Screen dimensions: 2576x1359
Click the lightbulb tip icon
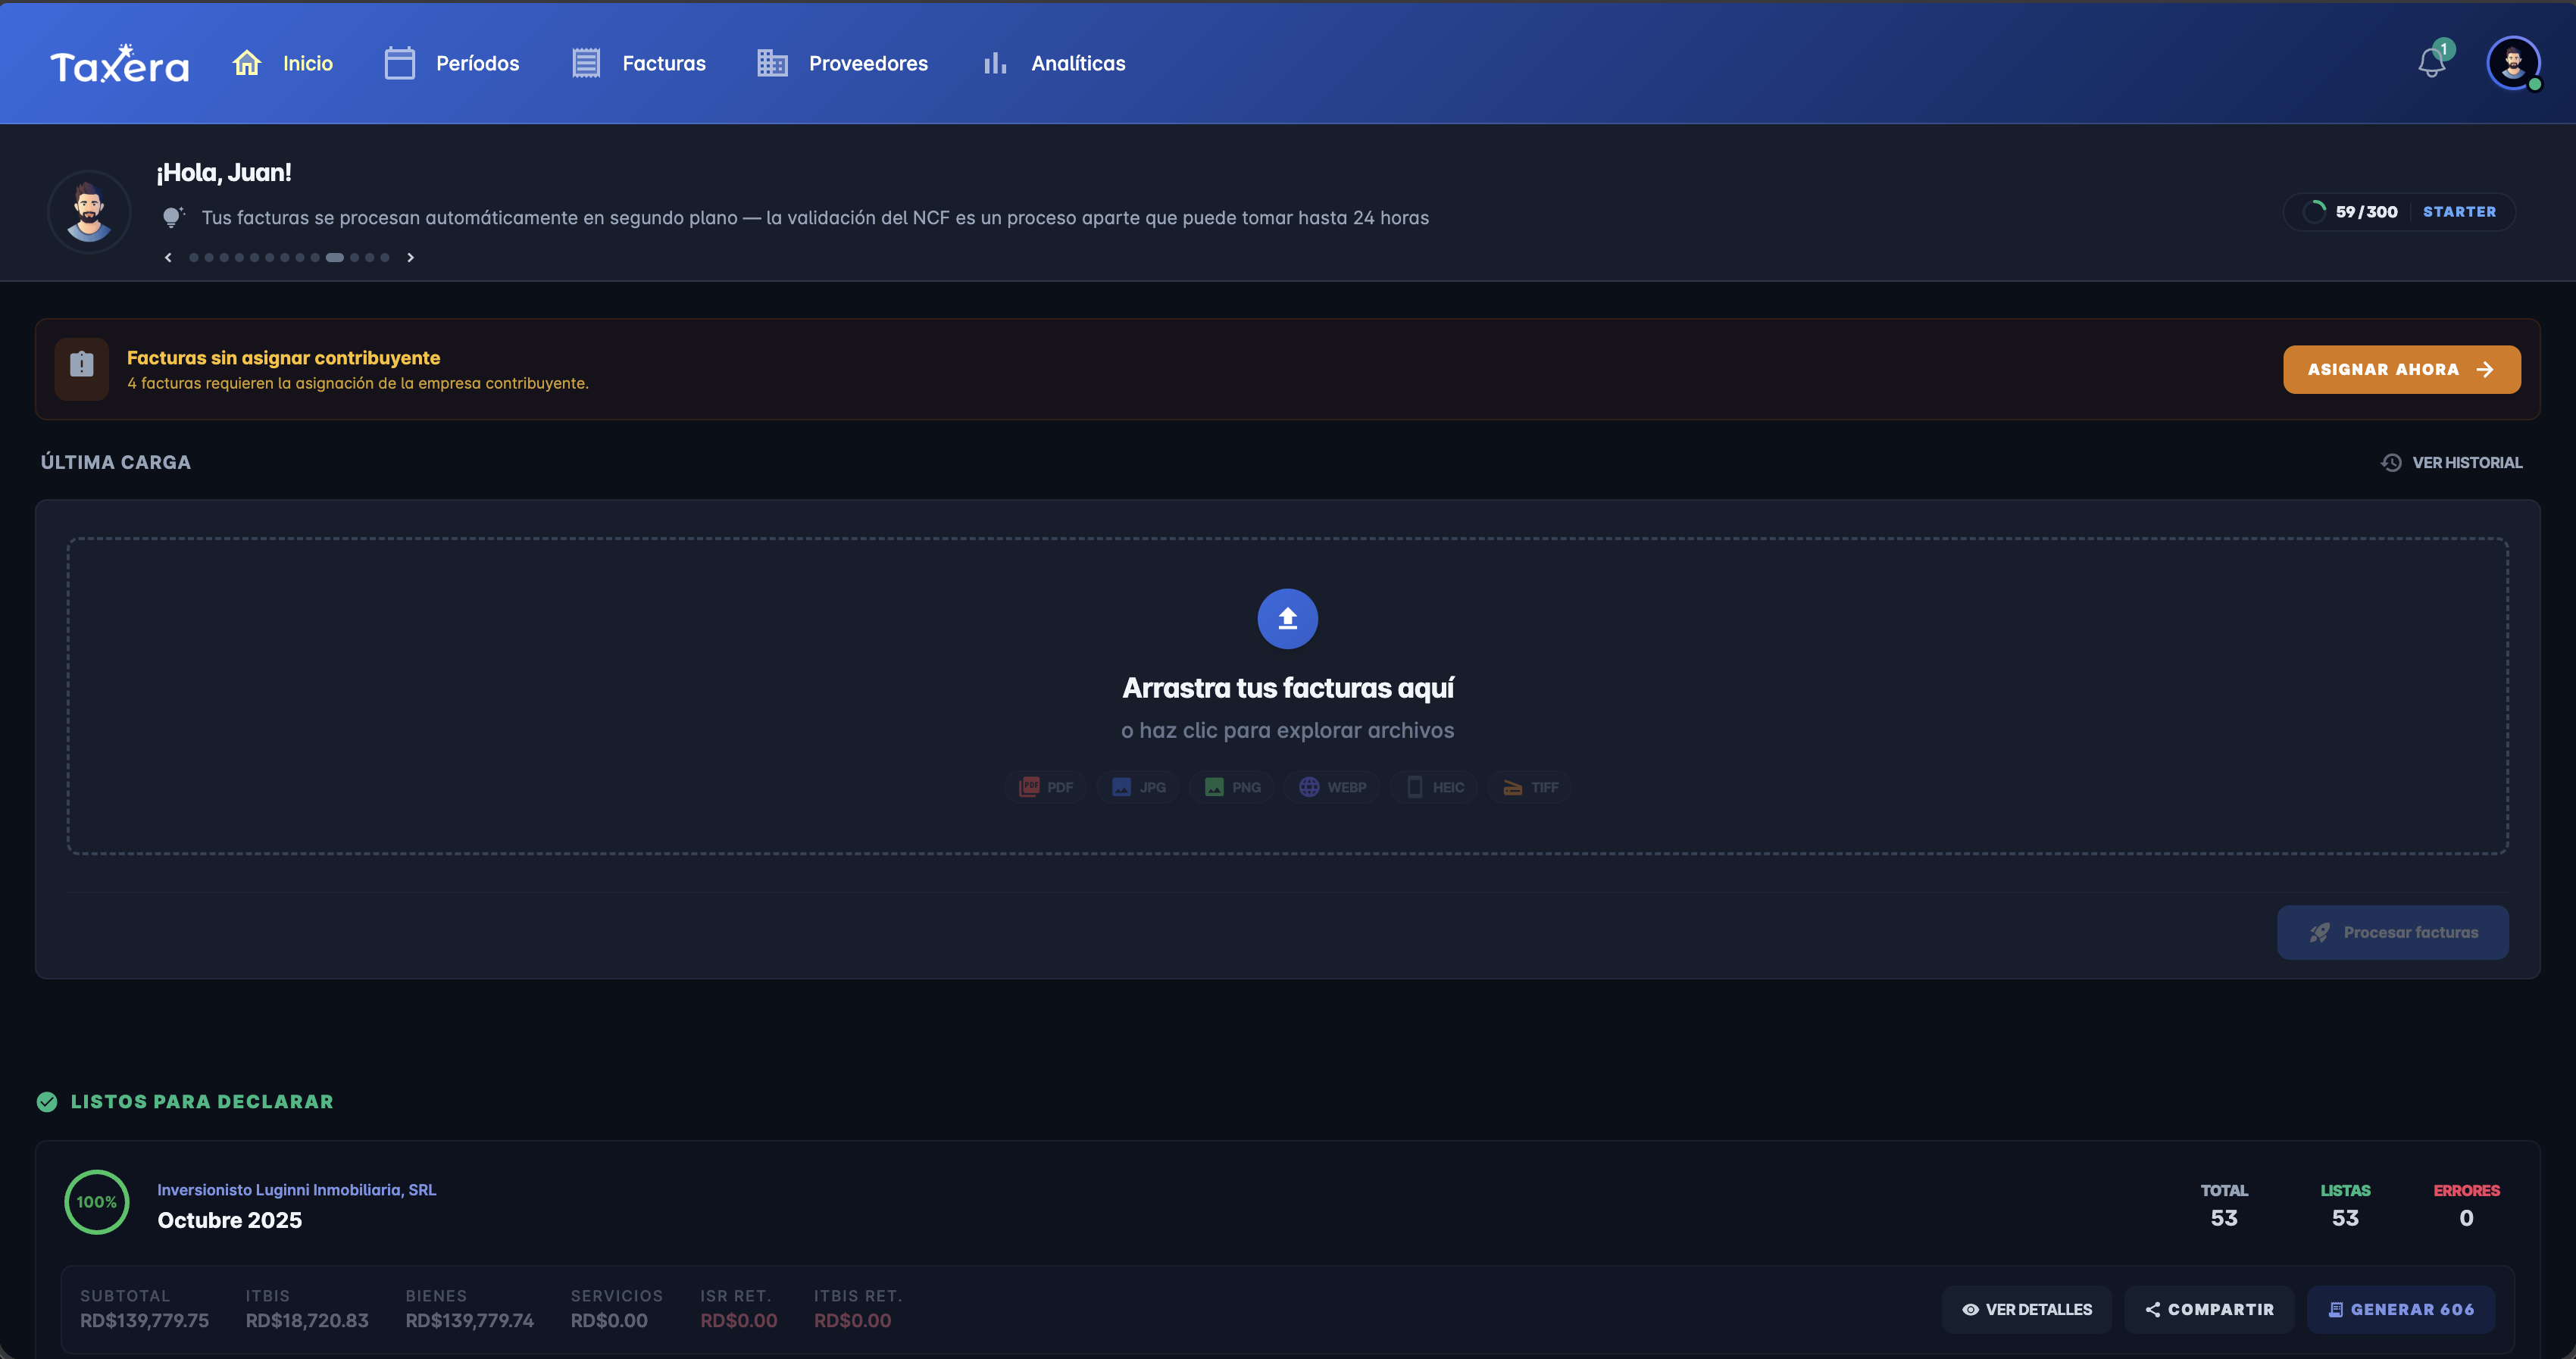[x=174, y=217]
